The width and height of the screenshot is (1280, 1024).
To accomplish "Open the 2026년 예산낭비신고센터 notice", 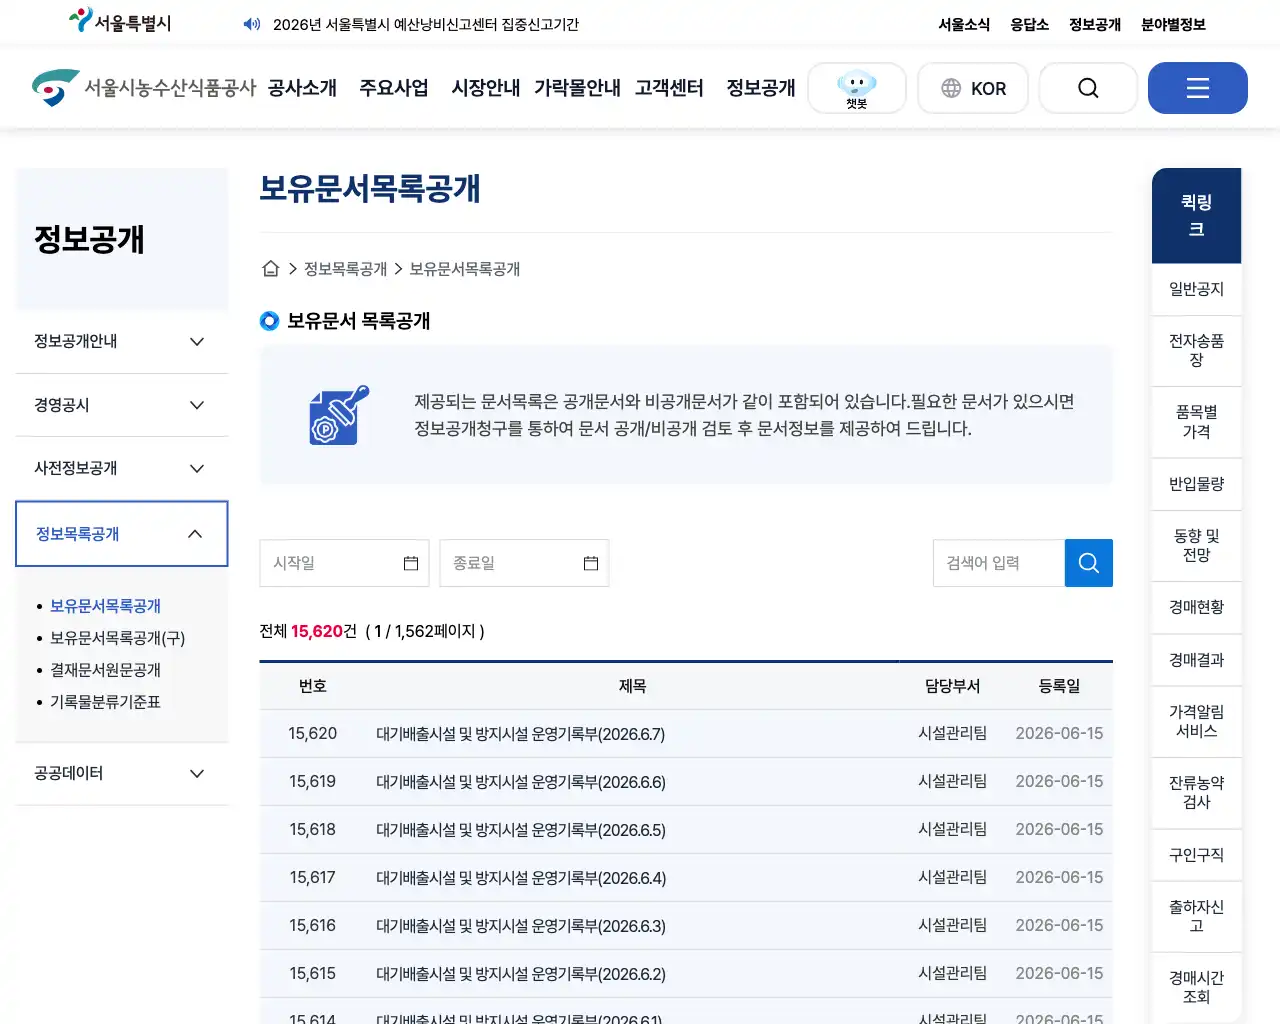I will (x=426, y=24).
